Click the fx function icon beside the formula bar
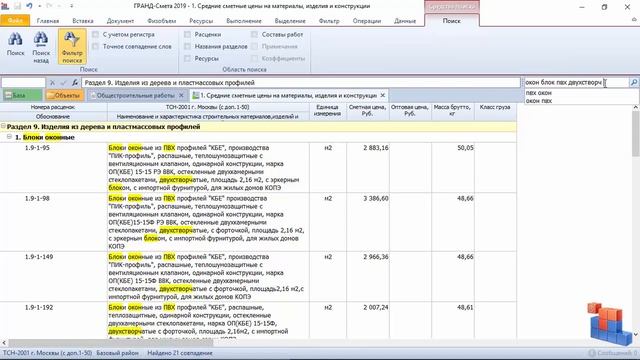The image size is (640, 360). [x=75, y=83]
